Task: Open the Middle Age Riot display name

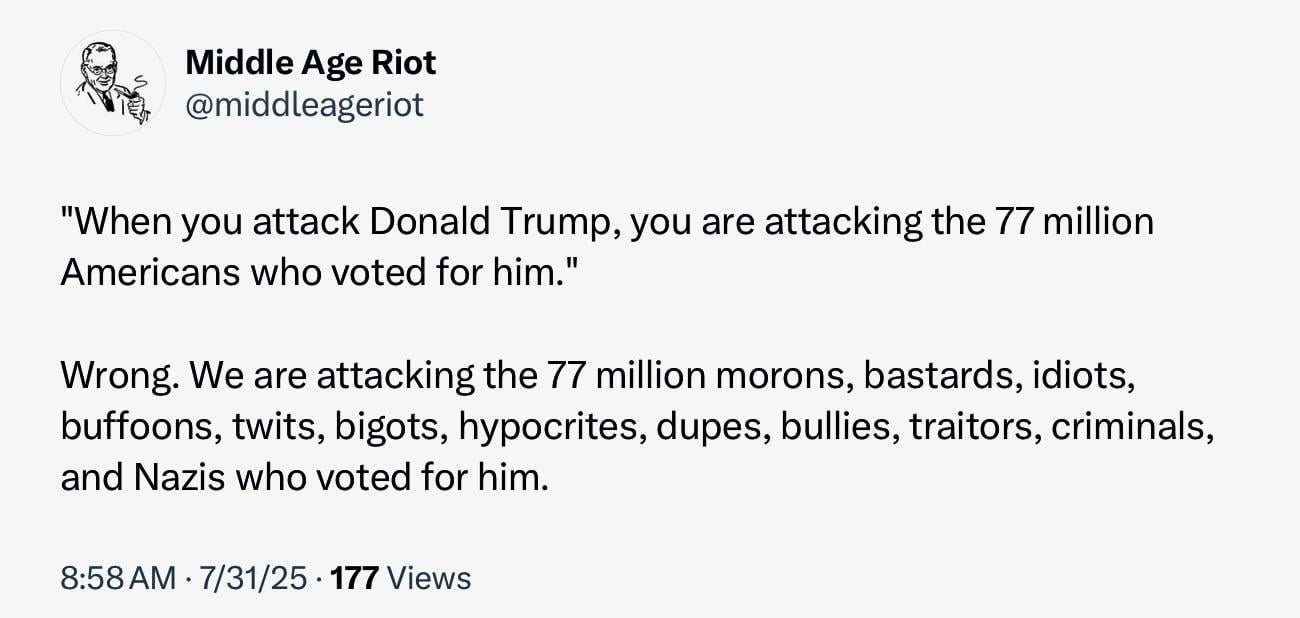Action: 311,63
